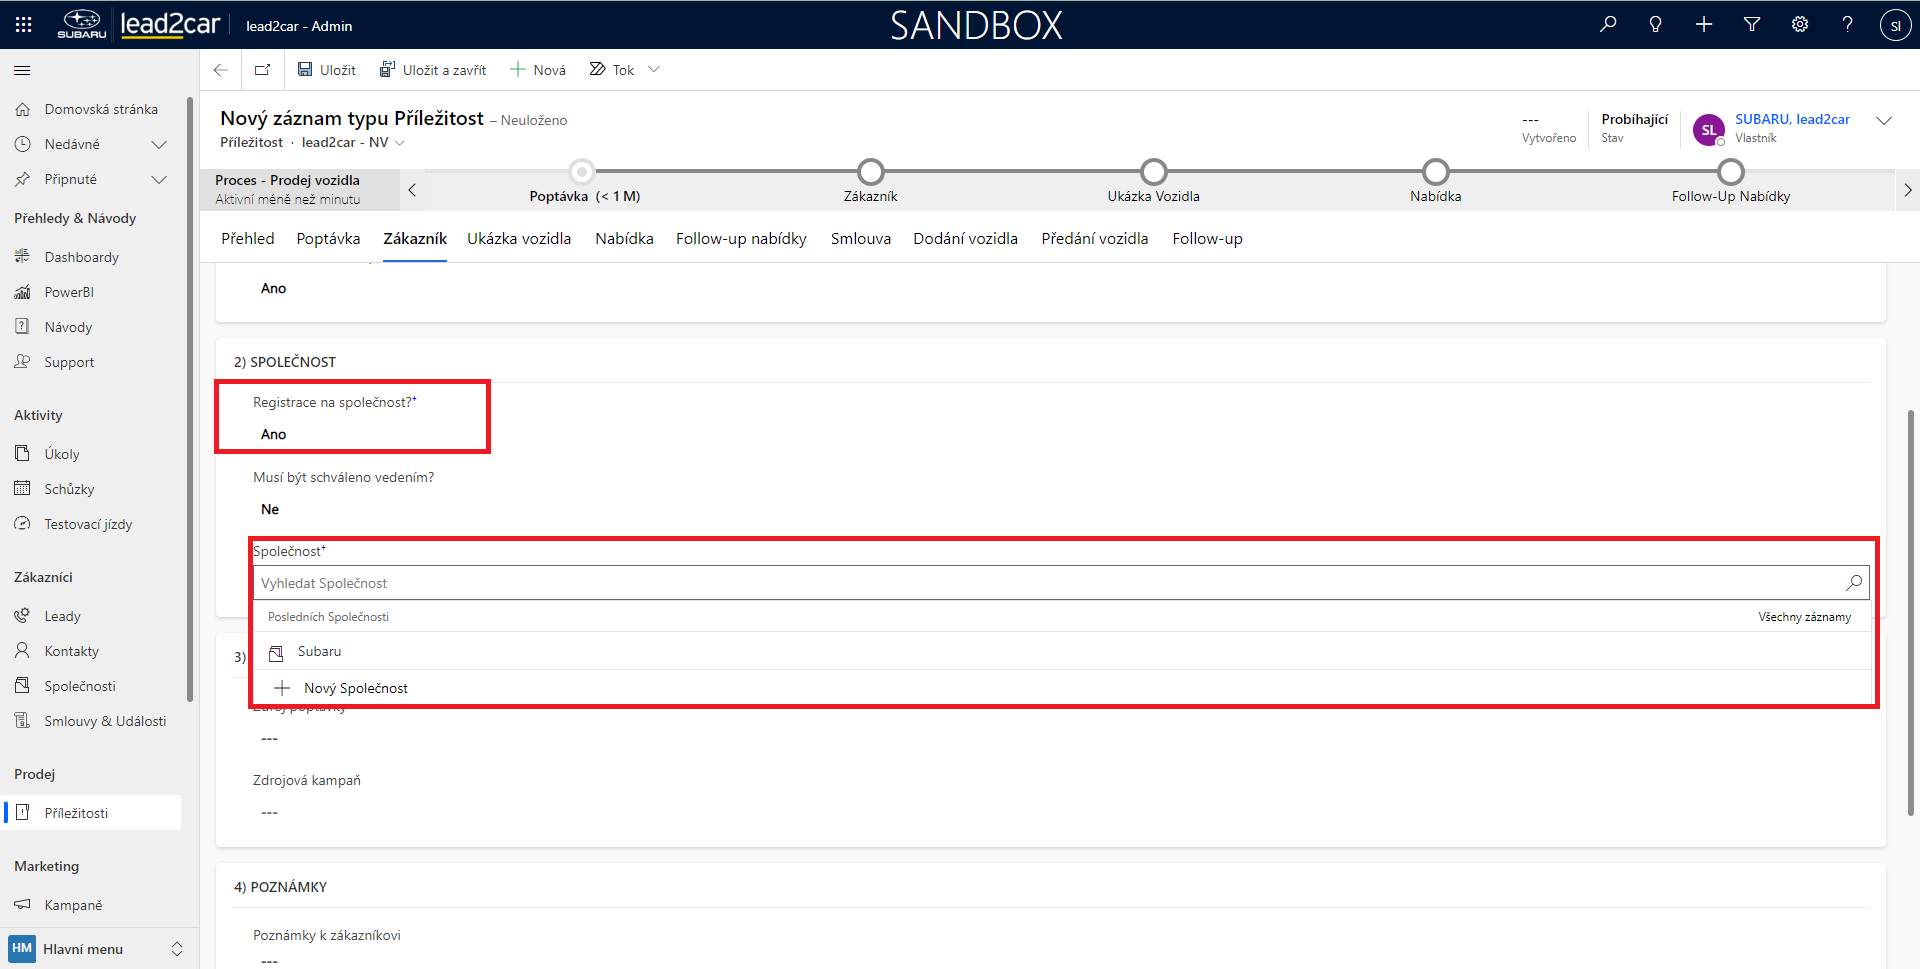
Task: Switch to the Nabídka tab
Action: click(x=624, y=239)
